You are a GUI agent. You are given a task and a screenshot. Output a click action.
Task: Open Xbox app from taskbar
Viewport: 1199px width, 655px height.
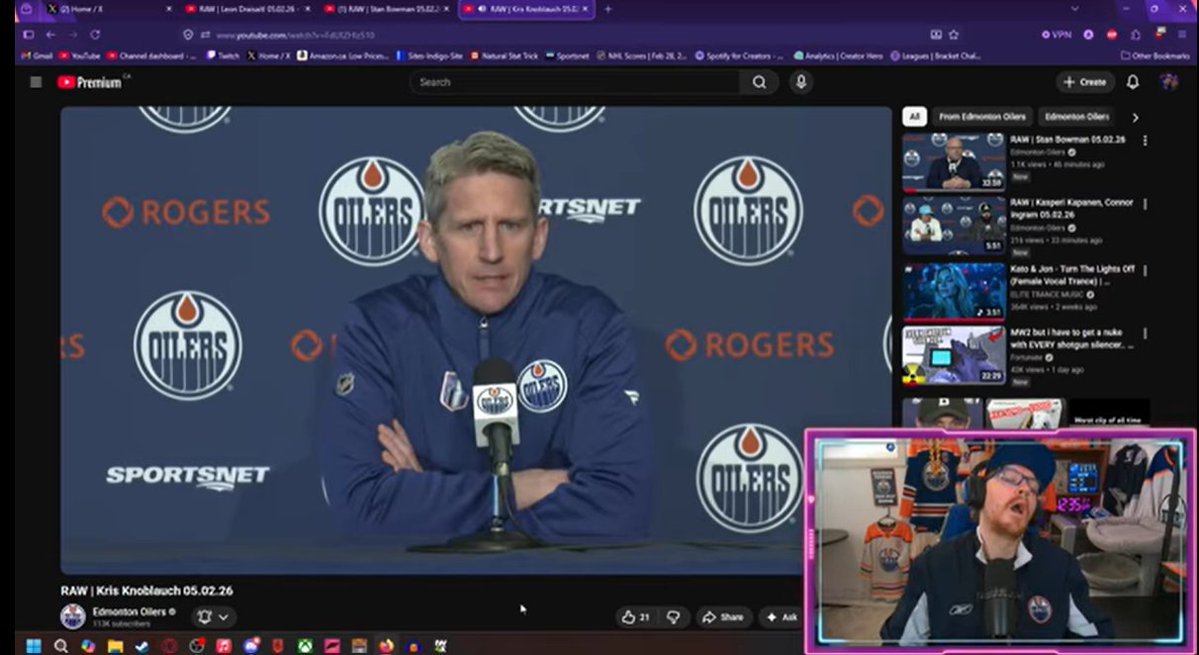305,646
